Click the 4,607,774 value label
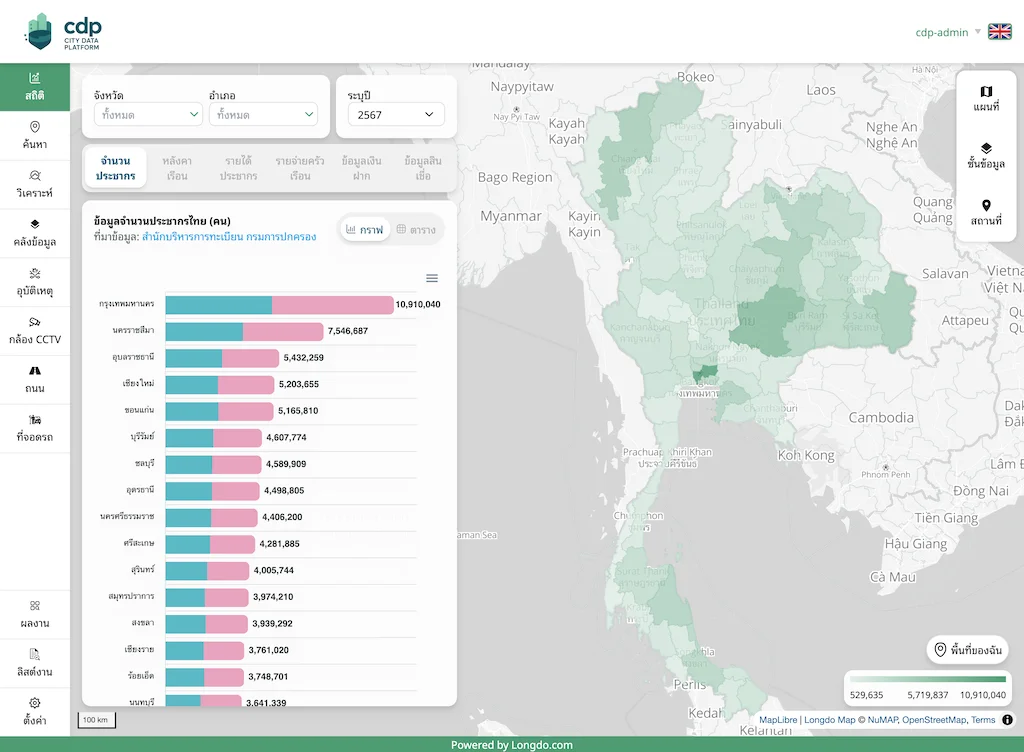The width and height of the screenshot is (1024, 752). click(x=286, y=437)
